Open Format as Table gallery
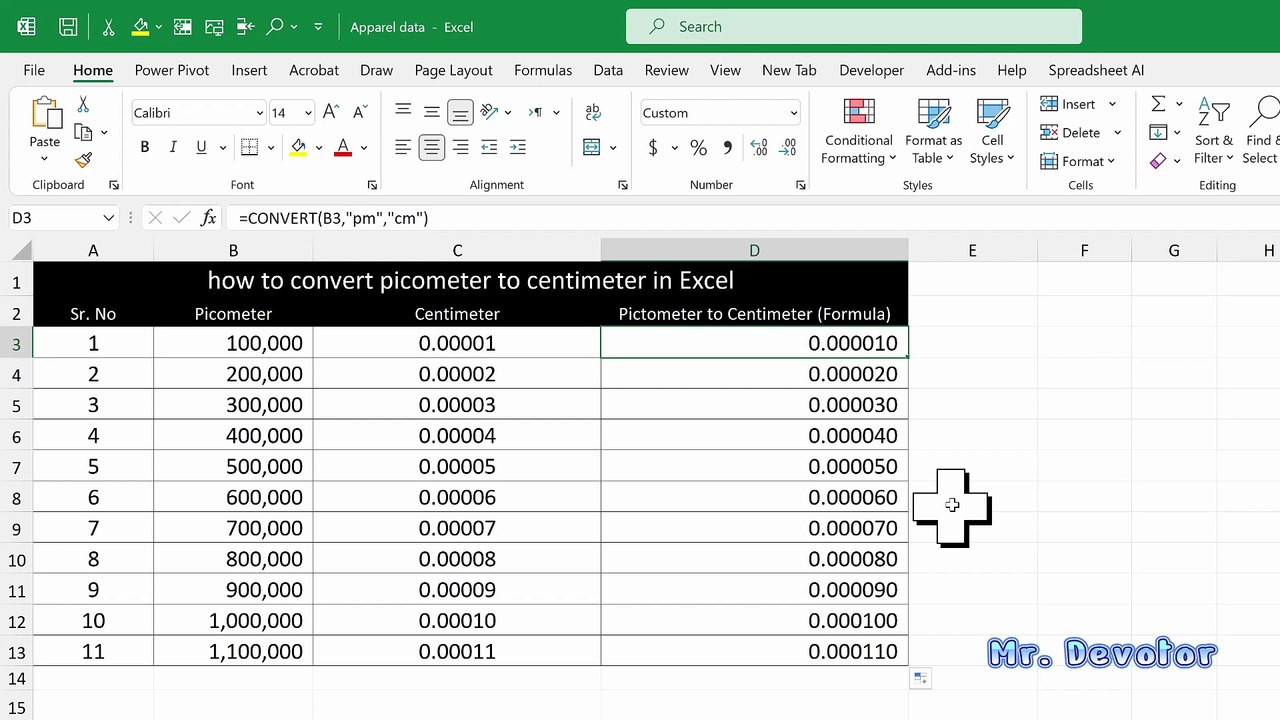 (x=933, y=131)
